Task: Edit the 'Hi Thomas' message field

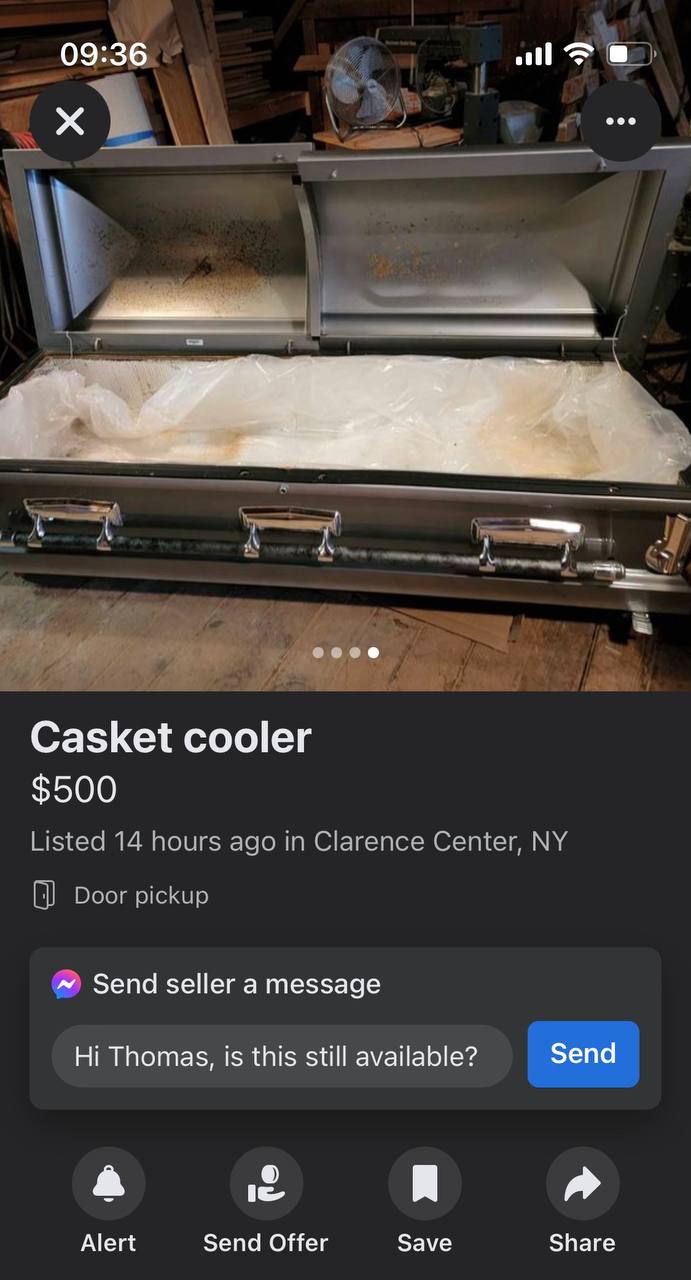Action: 282,1056
